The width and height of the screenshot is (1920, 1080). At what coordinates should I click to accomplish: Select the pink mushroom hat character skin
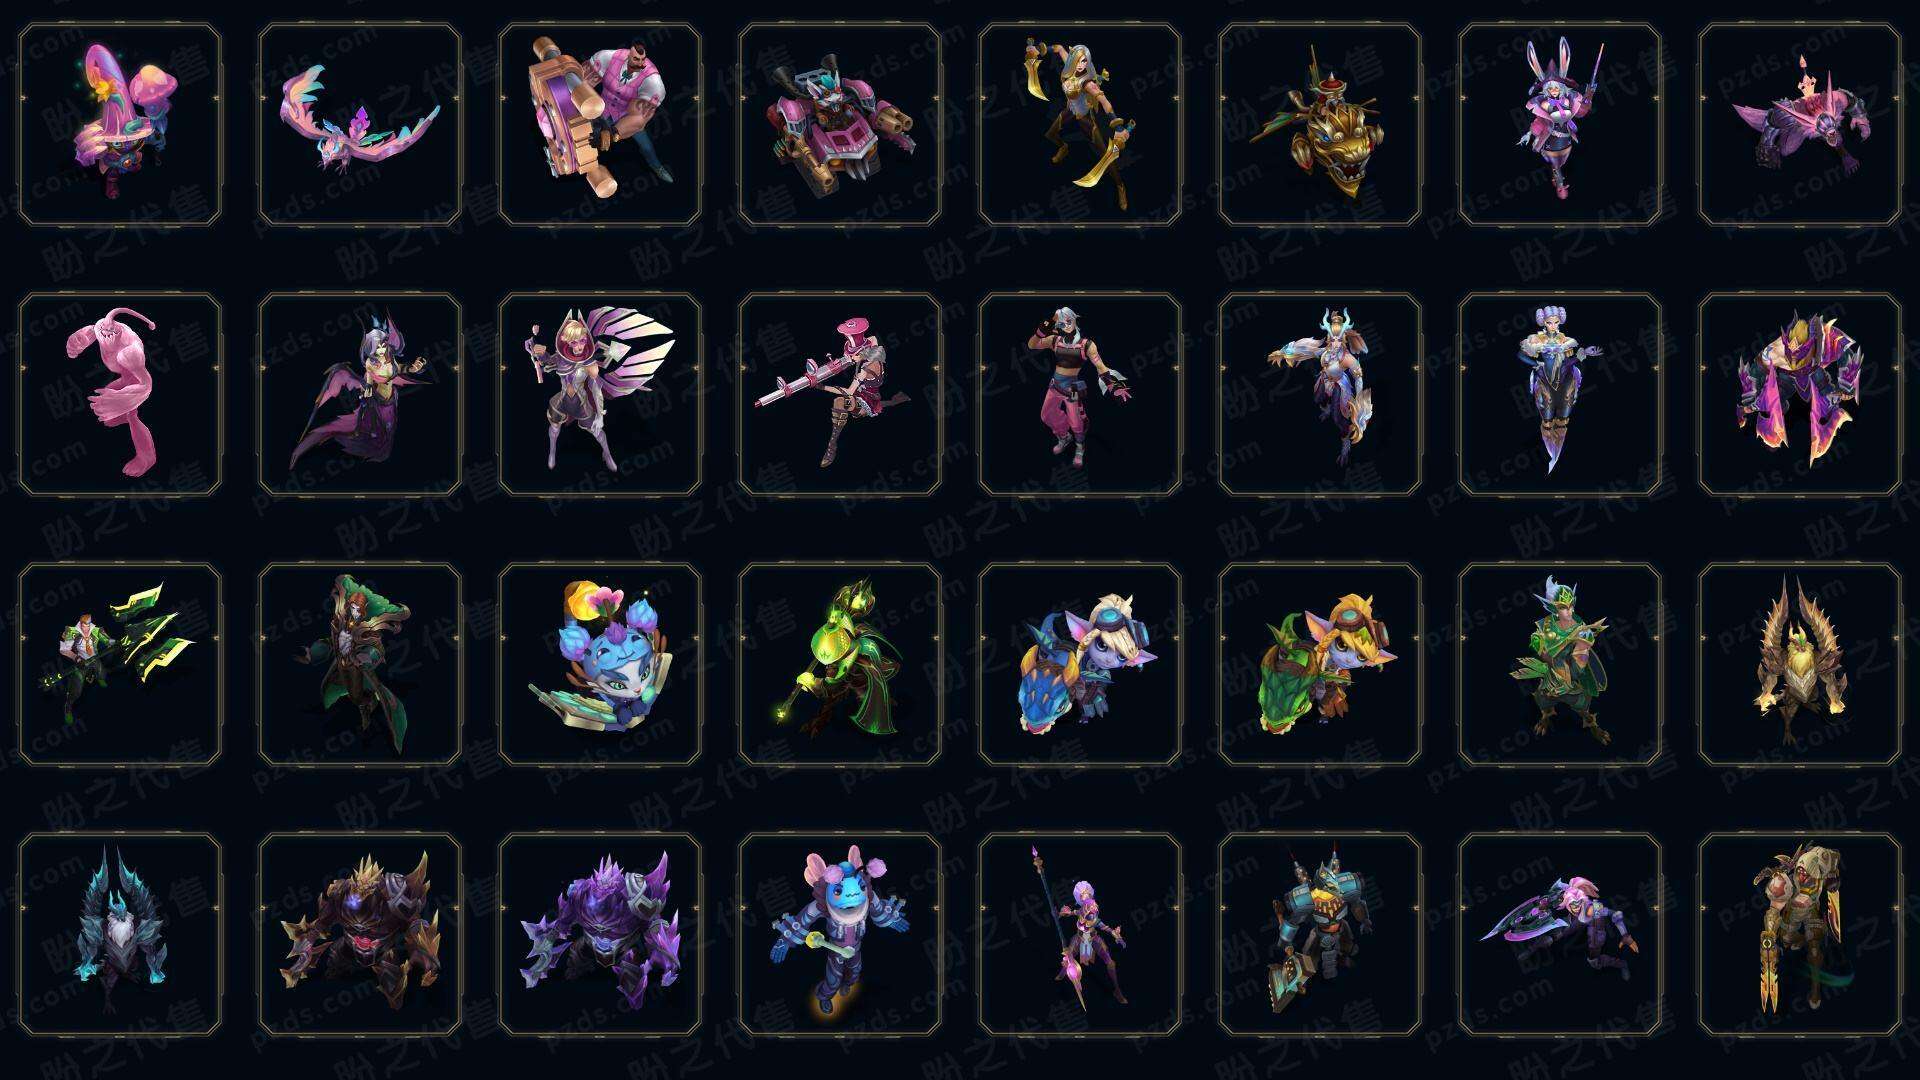pyautogui.click(x=120, y=125)
